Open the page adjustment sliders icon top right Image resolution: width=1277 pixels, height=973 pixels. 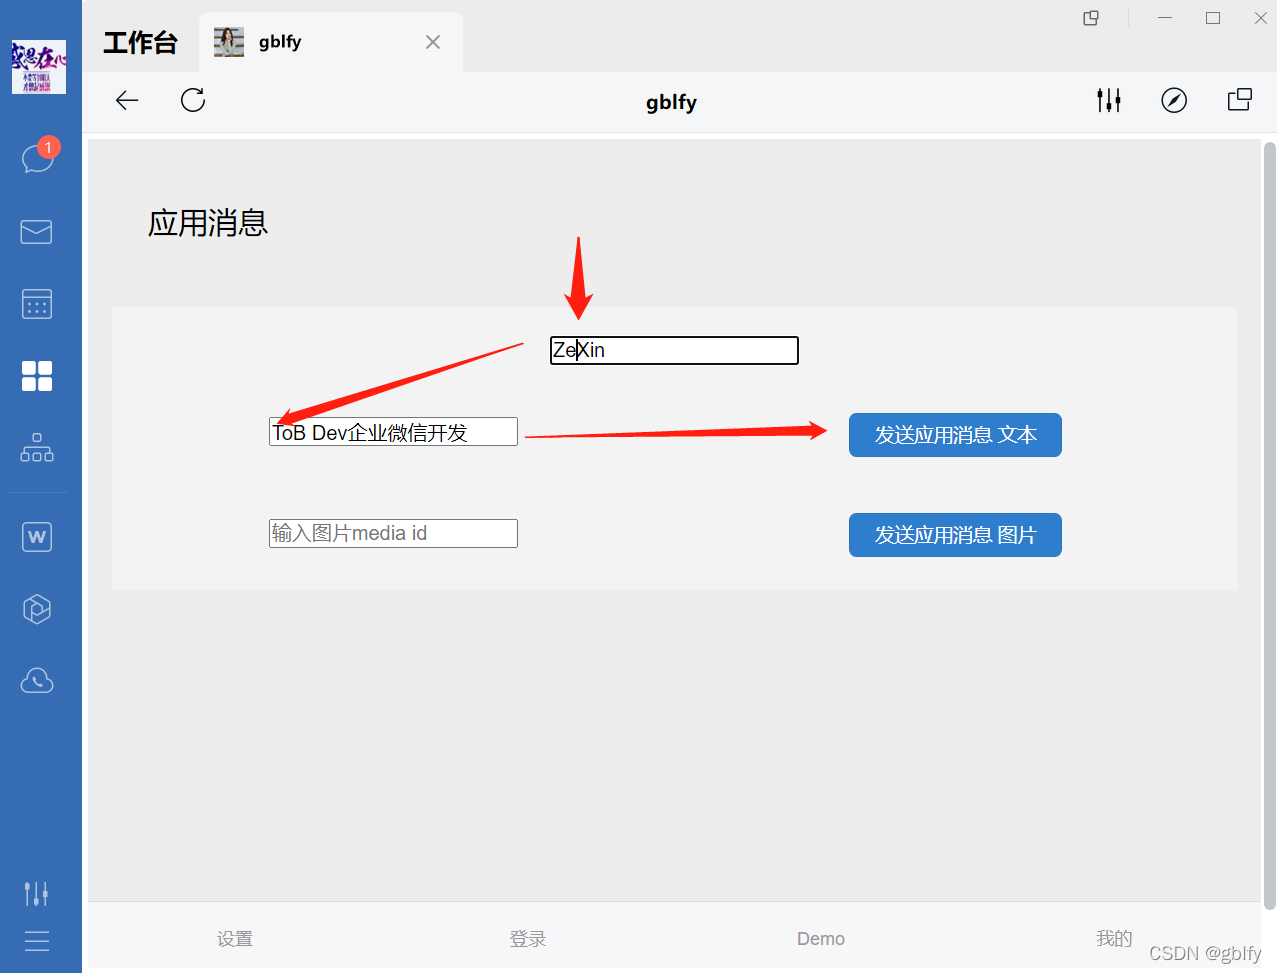pos(1108,100)
